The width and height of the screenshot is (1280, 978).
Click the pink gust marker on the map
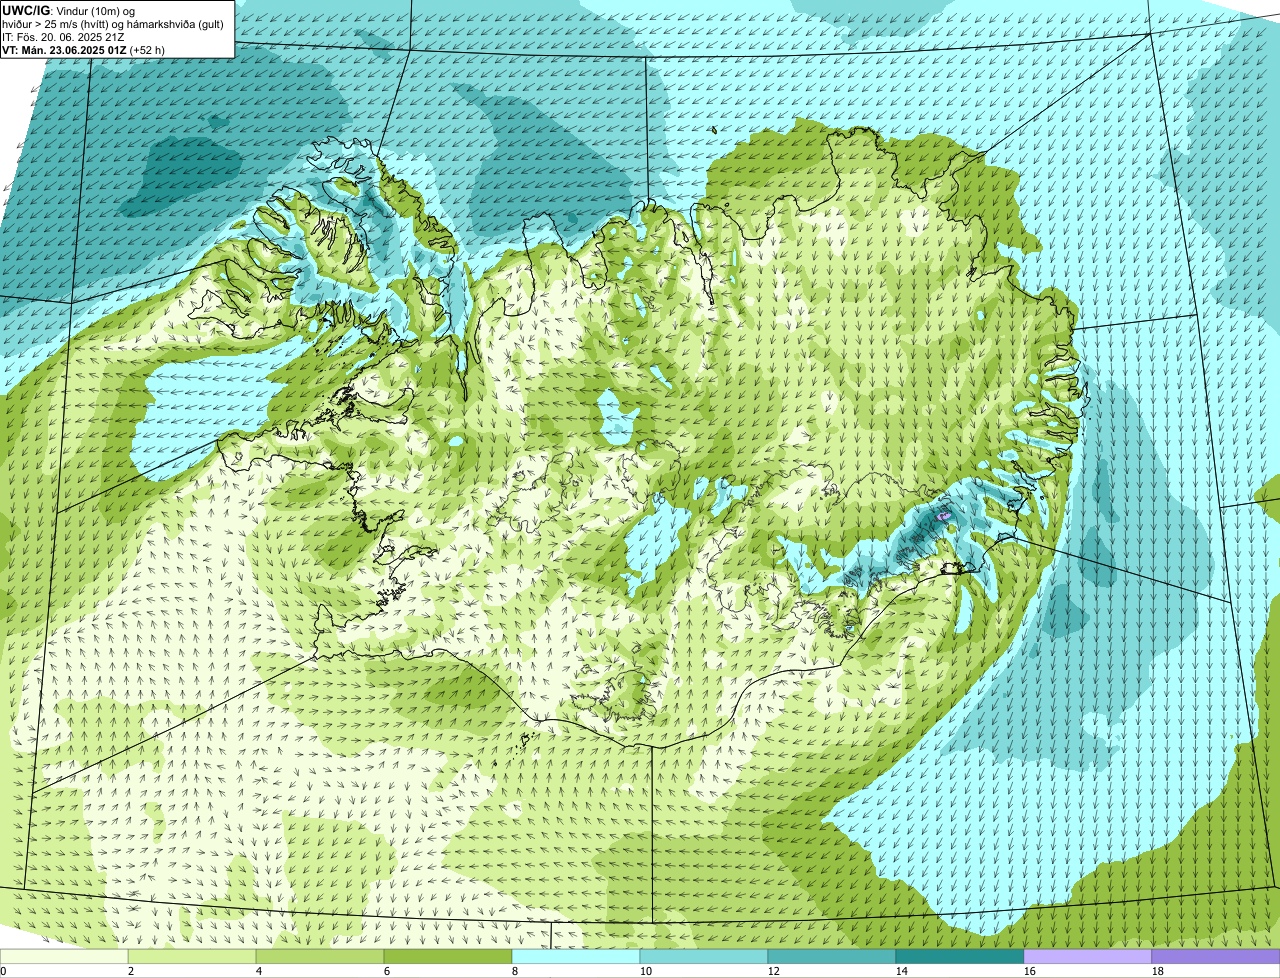(x=944, y=516)
